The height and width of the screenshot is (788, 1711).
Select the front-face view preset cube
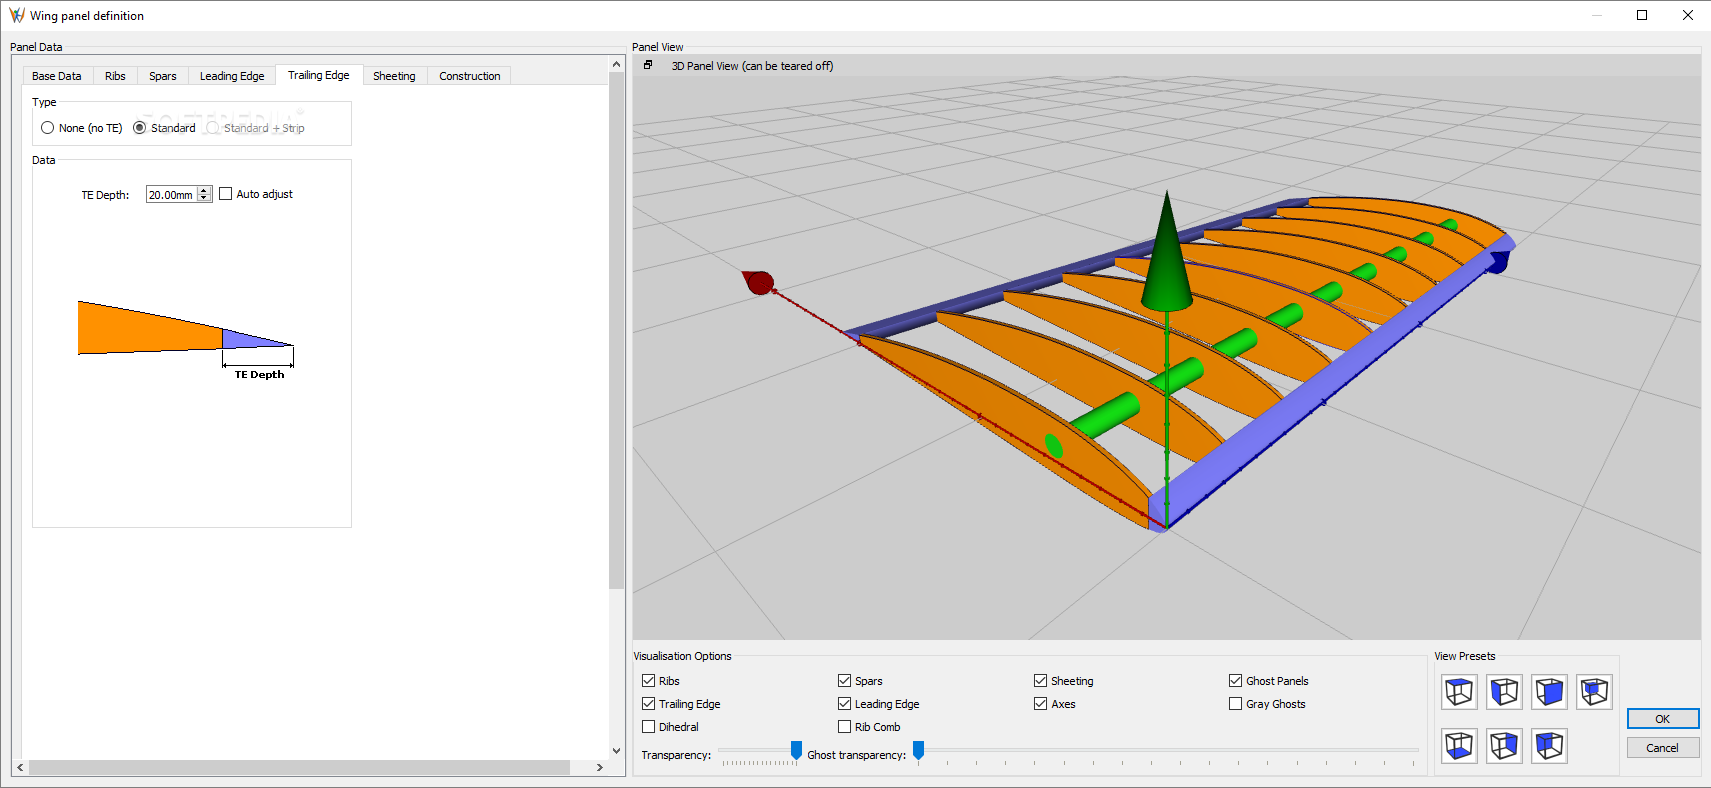[1549, 692]
